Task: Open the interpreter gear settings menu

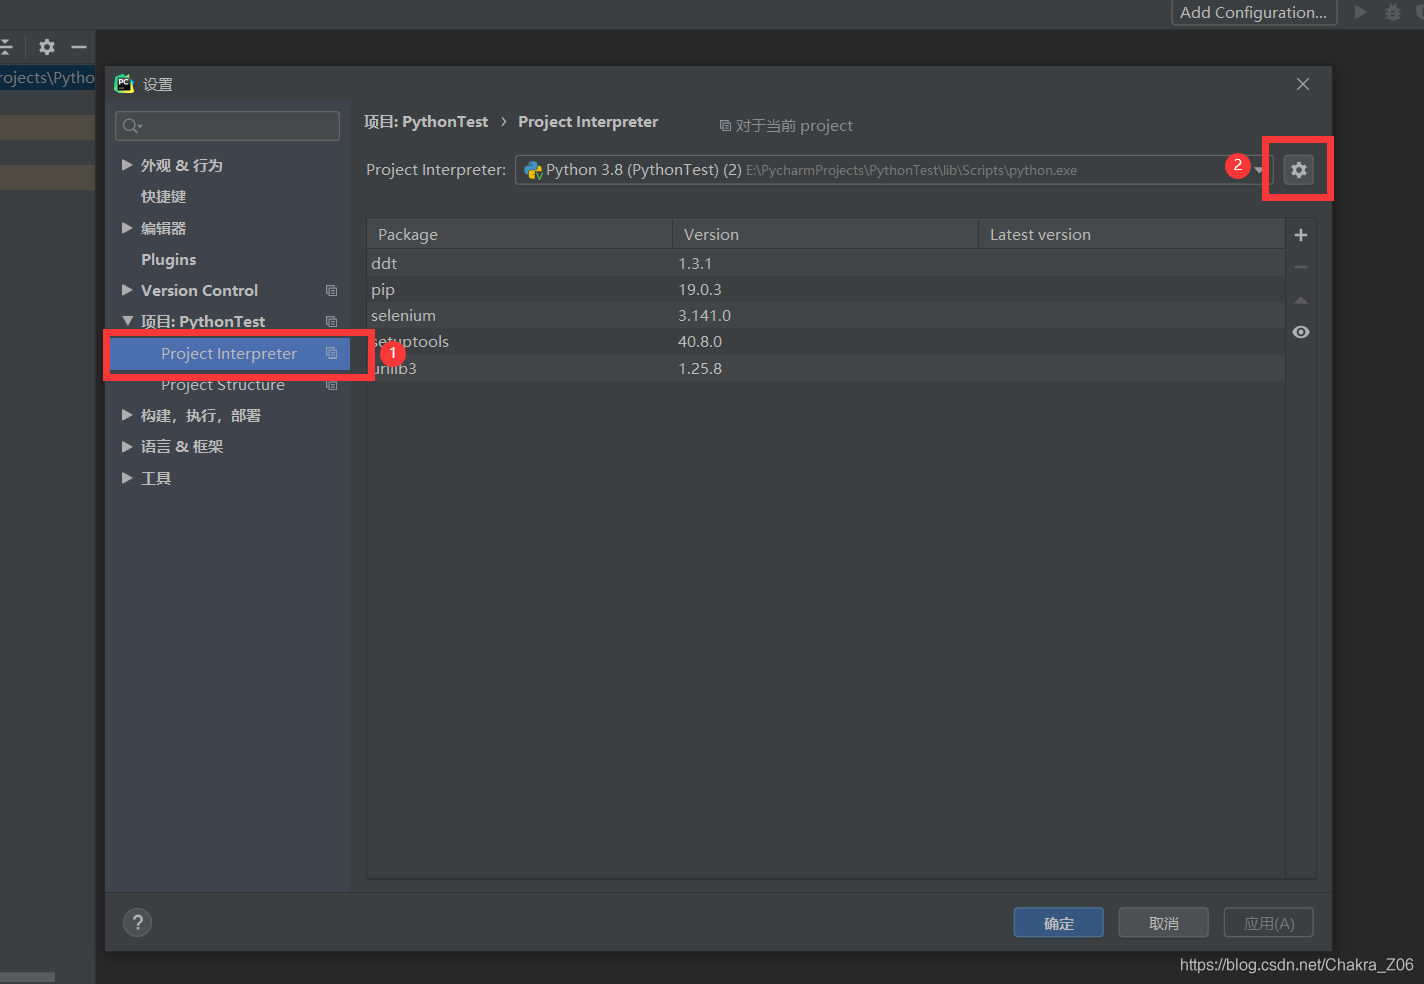Action: click(1298, 170)
